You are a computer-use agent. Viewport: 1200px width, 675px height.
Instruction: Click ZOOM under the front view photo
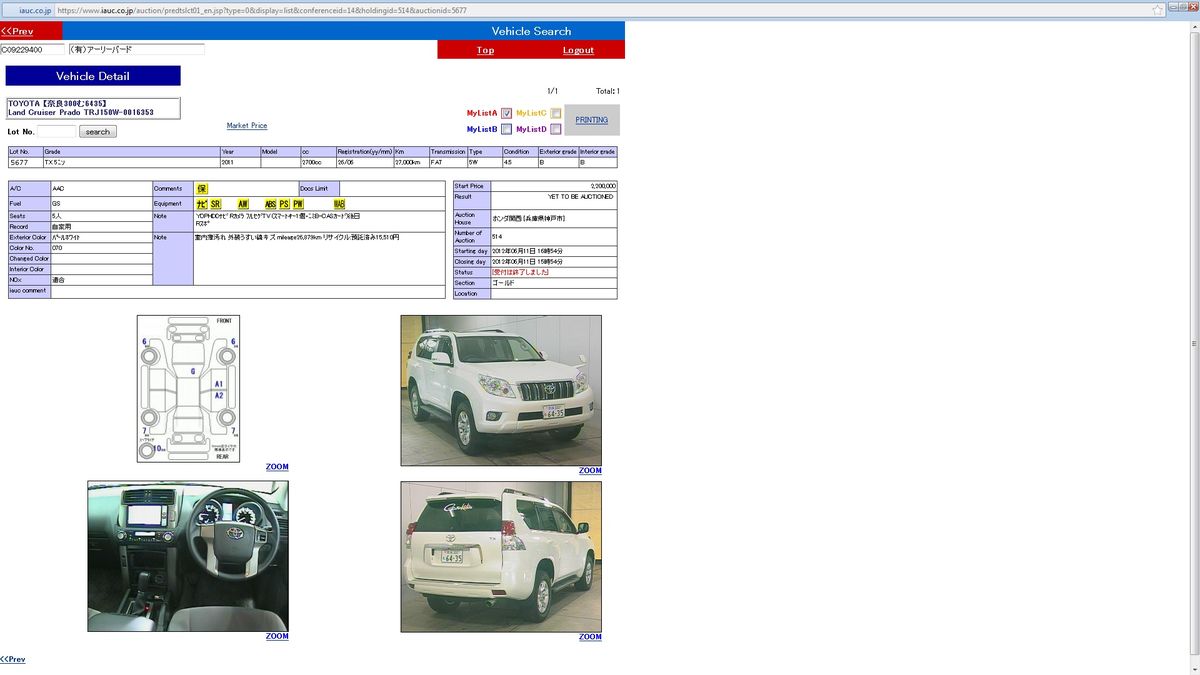click(590, 471)
